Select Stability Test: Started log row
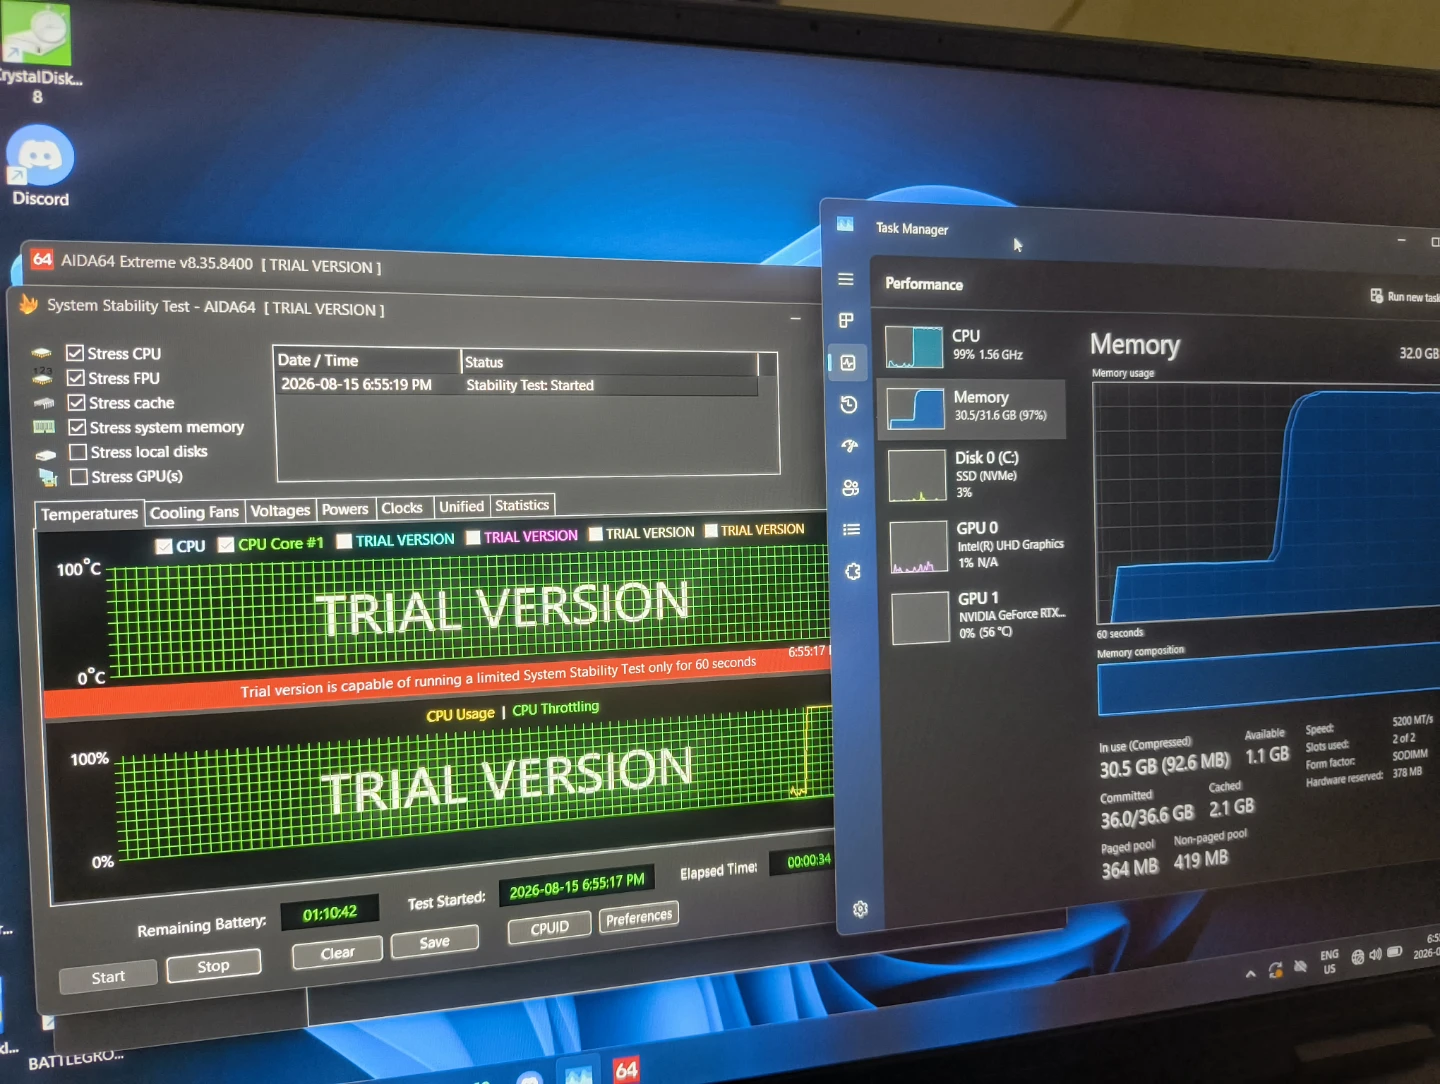 pyautogui.click(x=516, y=385)
